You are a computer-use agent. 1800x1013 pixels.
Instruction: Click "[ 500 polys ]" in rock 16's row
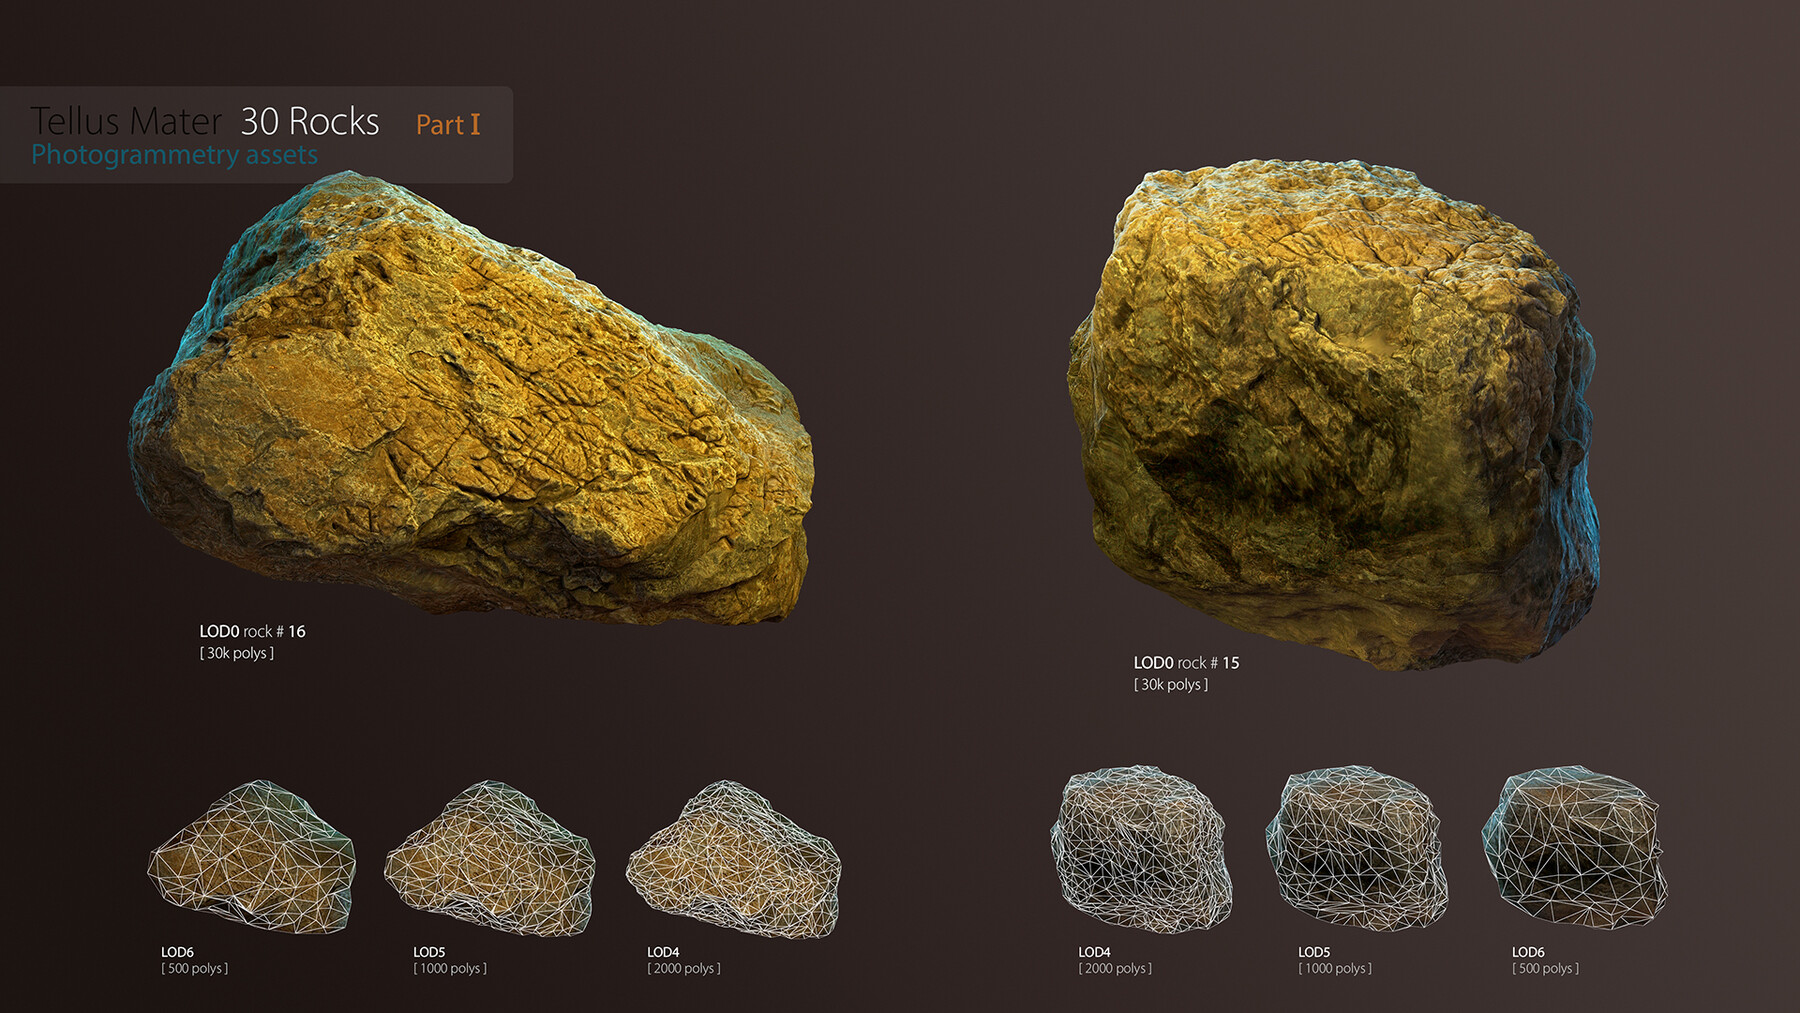[x=194, y=968]
